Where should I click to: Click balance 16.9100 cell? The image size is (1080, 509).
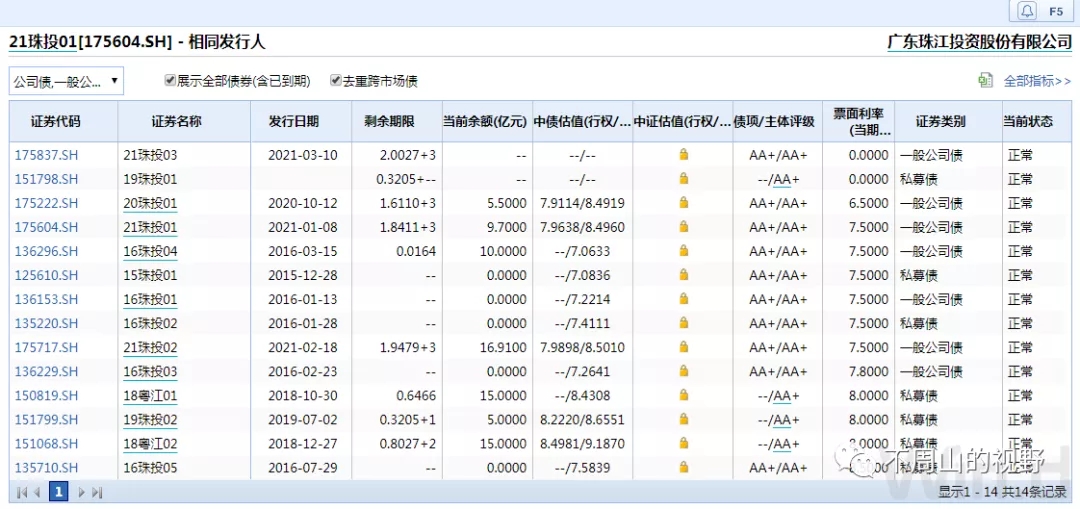501,348
